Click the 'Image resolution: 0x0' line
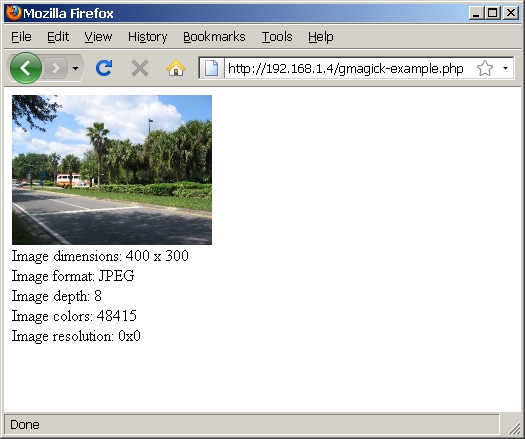The width and height of the screenshot is (525, 439). pyautogui.click(x=76, y=336)
